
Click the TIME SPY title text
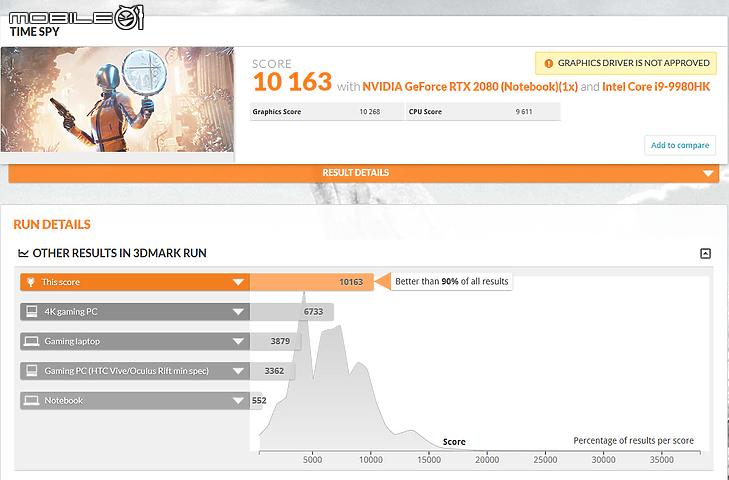pos(34,32)
